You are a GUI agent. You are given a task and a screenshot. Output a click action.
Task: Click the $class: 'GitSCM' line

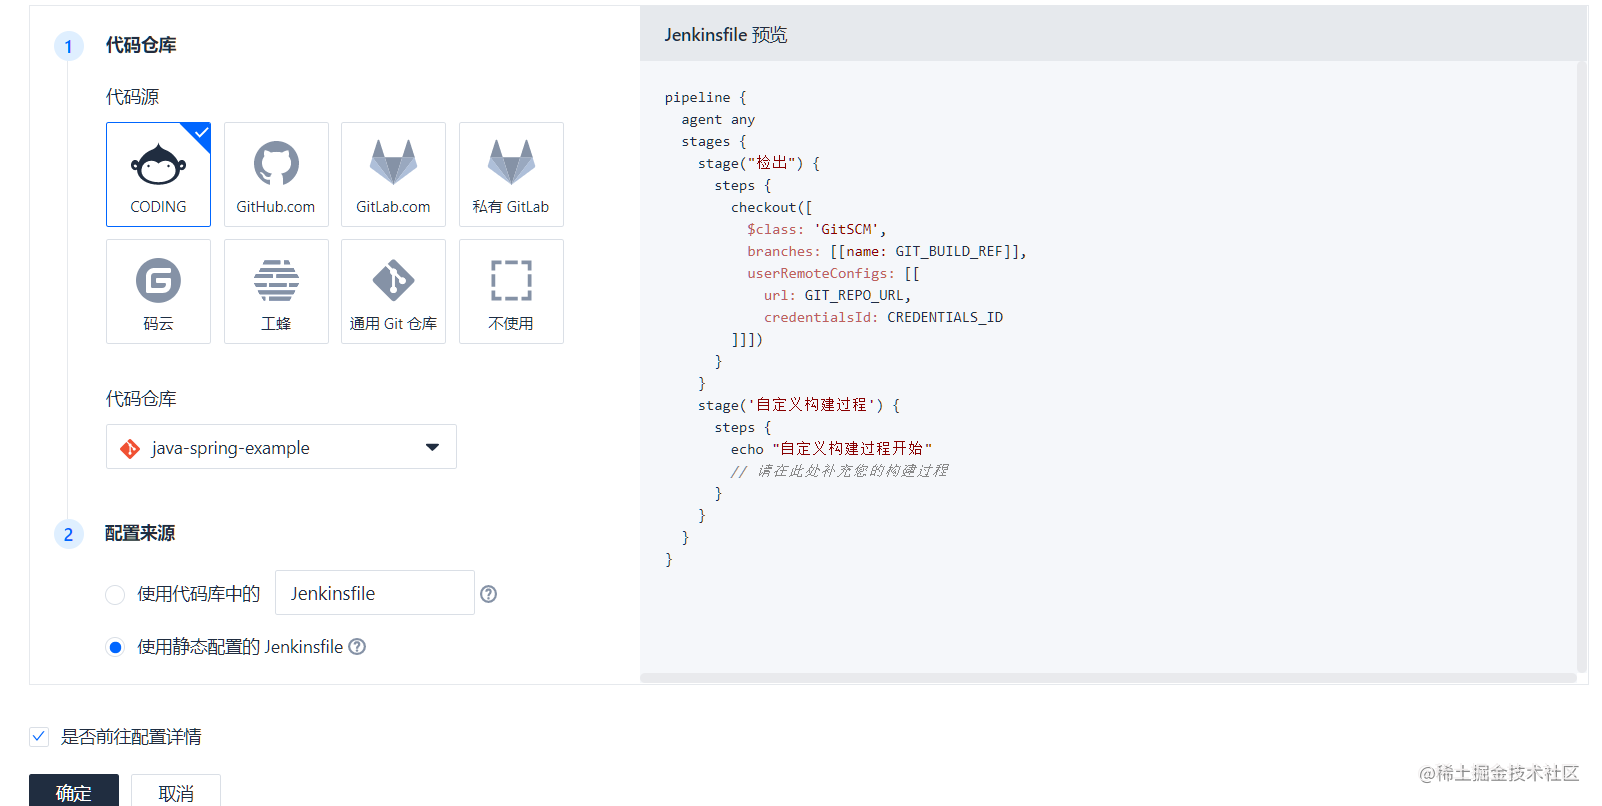click(816, 230)
